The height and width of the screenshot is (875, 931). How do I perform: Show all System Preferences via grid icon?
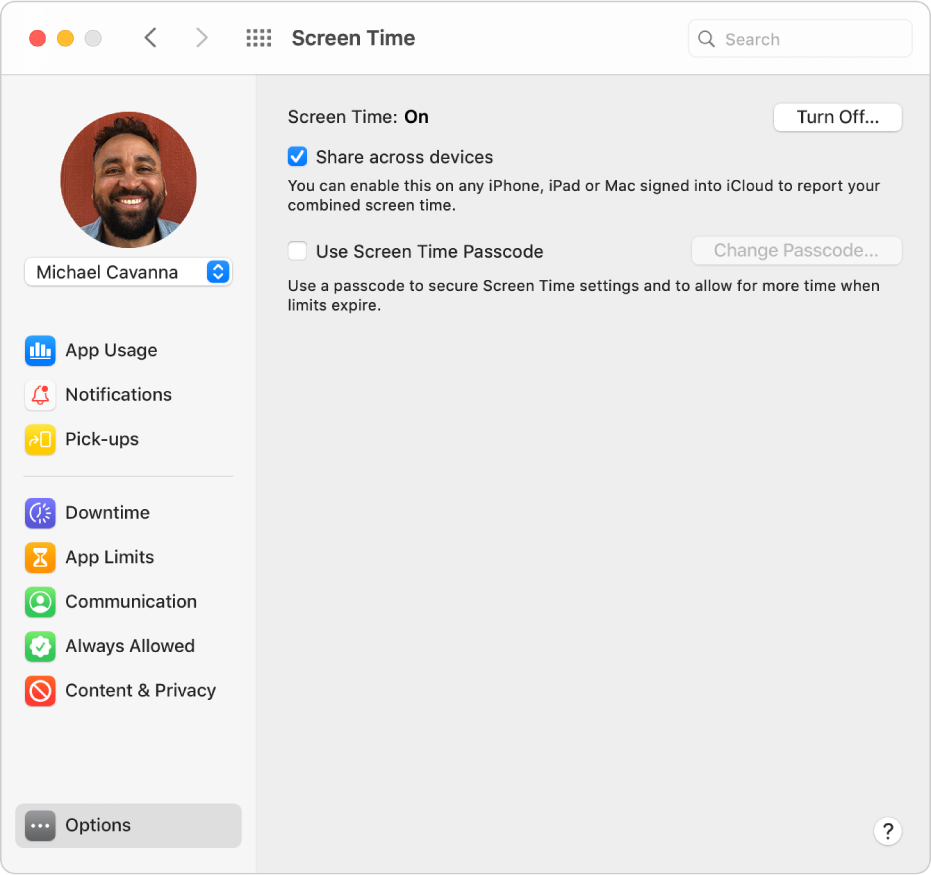[x=258, y=38]
